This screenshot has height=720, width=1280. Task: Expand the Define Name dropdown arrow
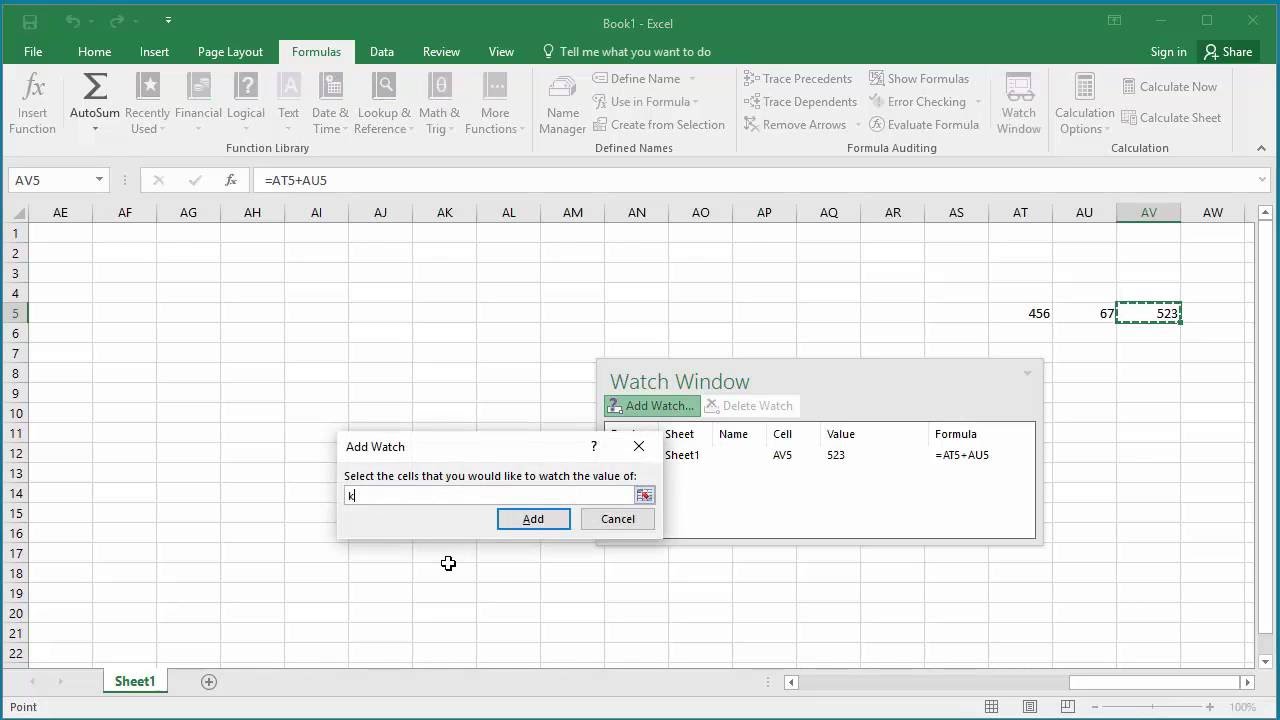tap(692, 78)
